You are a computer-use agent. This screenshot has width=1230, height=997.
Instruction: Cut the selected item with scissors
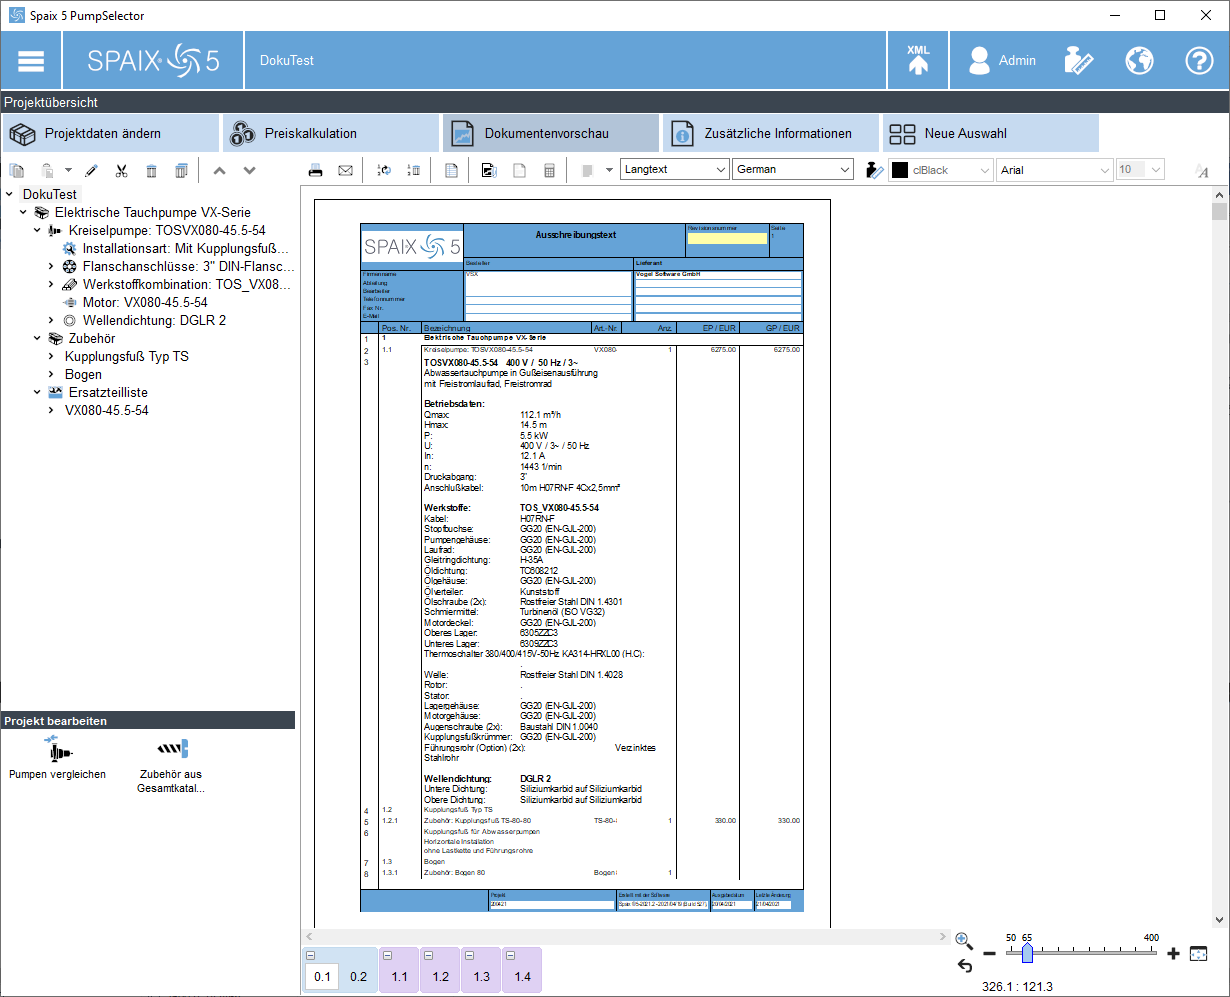coord(121,171)
